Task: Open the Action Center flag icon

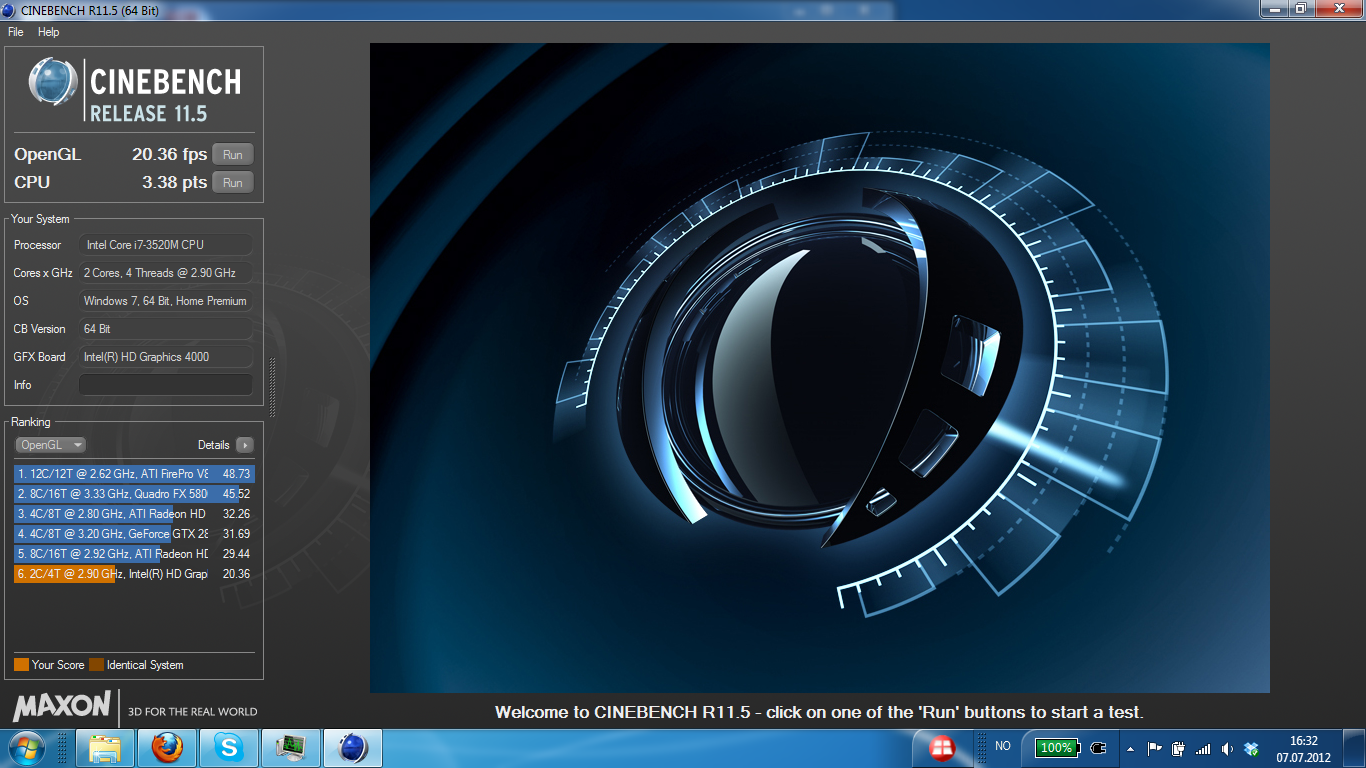Action: click(1154, 748)
